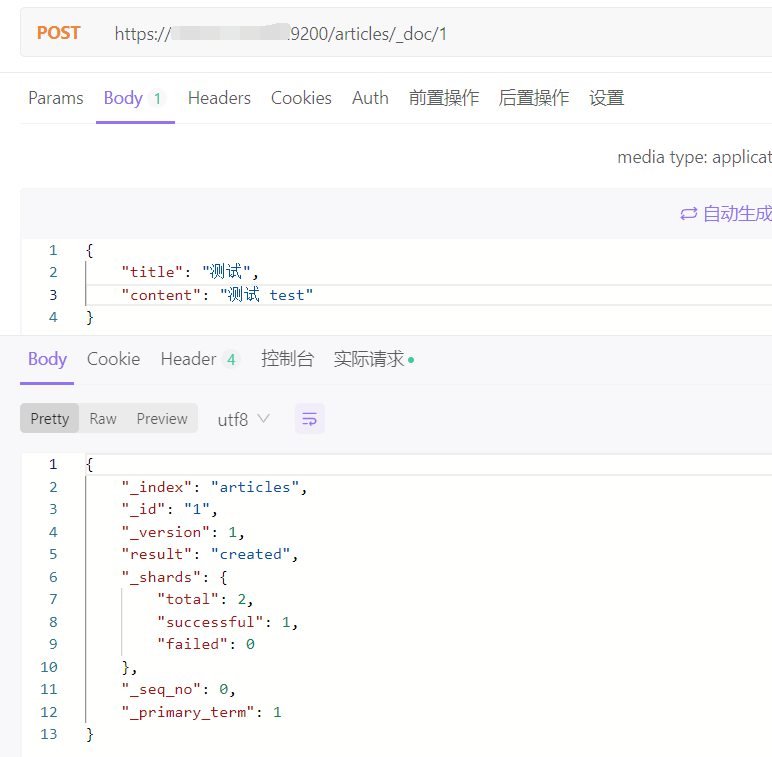Open the utf8 encoding dropdown
This screenshot has height=757, width=772.
pos(243,419)
